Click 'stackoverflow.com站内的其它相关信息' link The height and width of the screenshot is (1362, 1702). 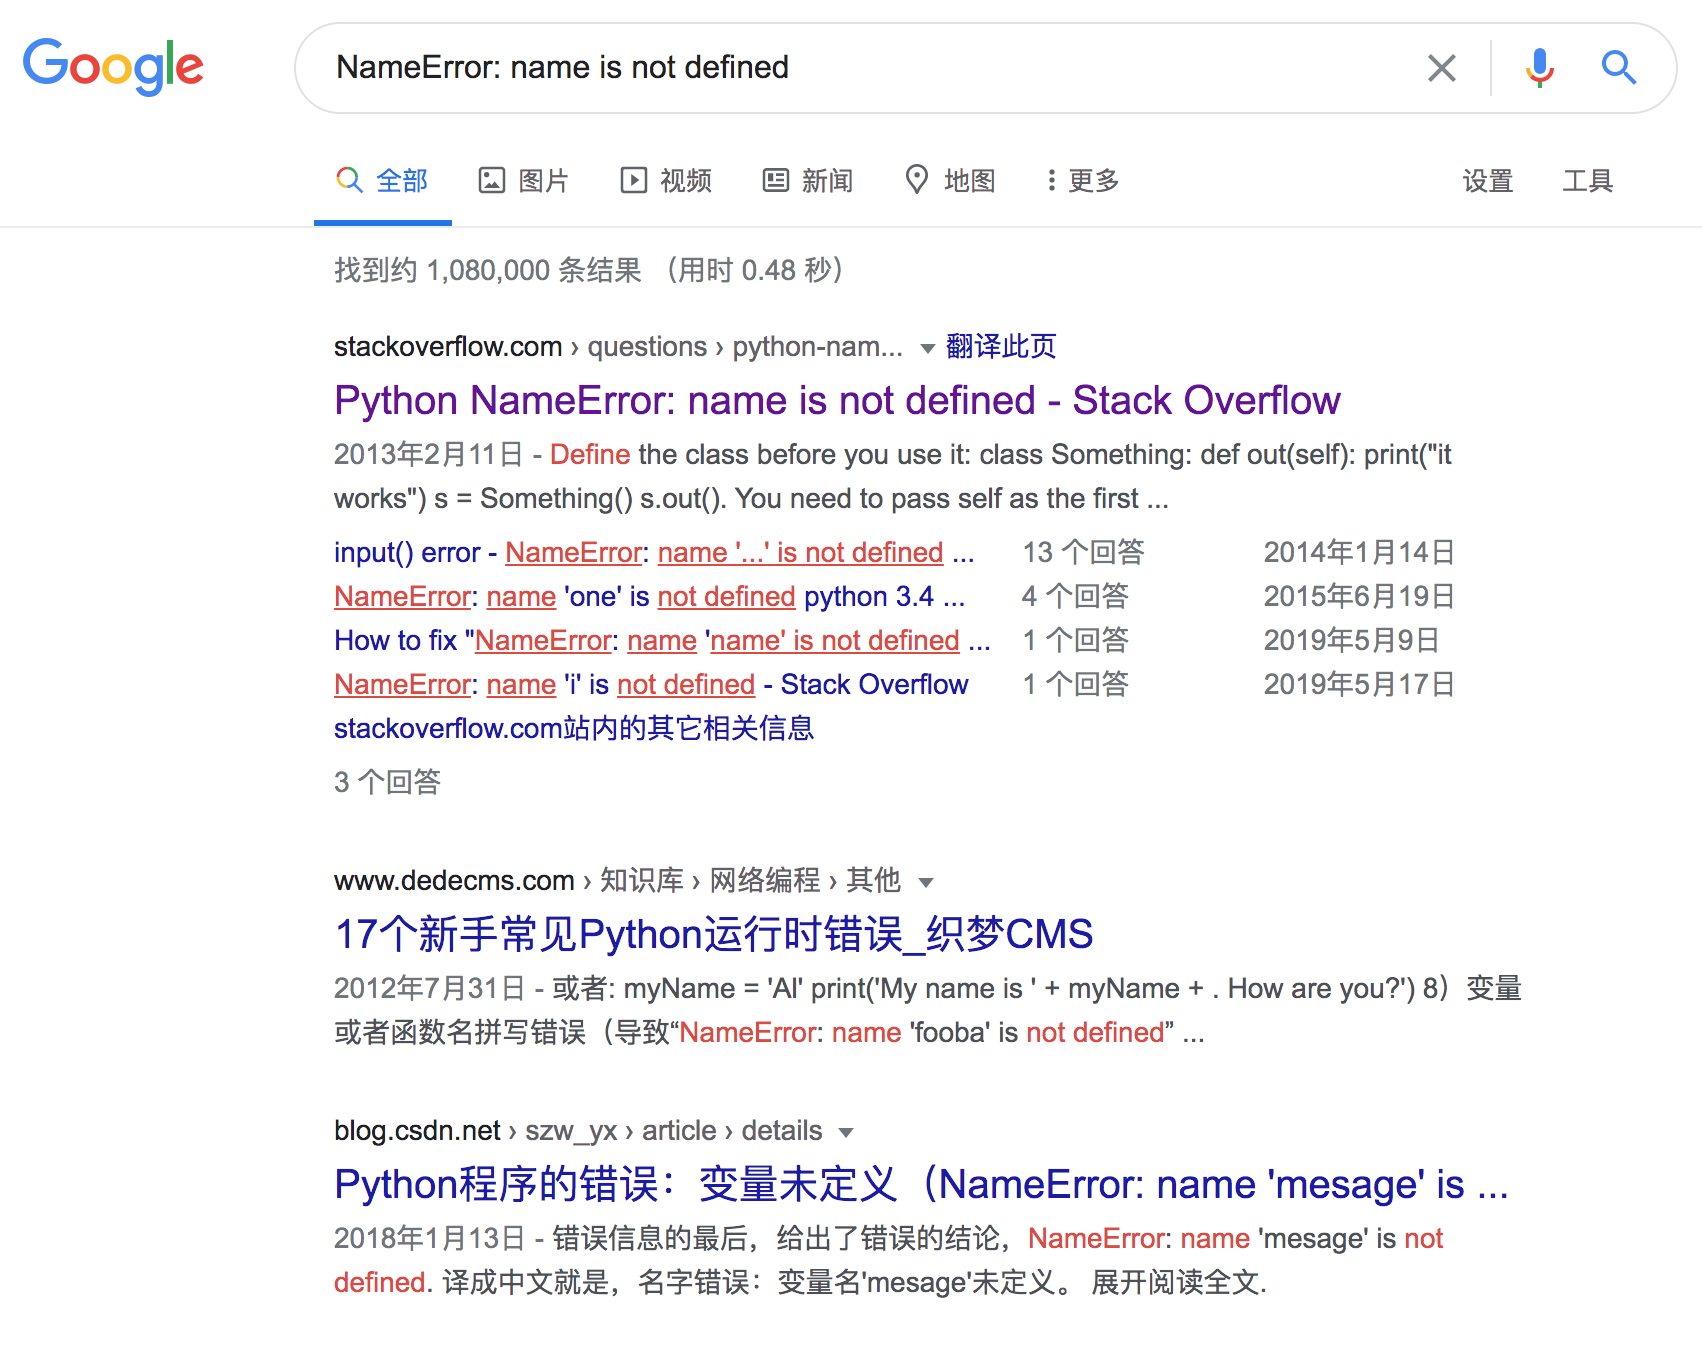click(574, 728)
